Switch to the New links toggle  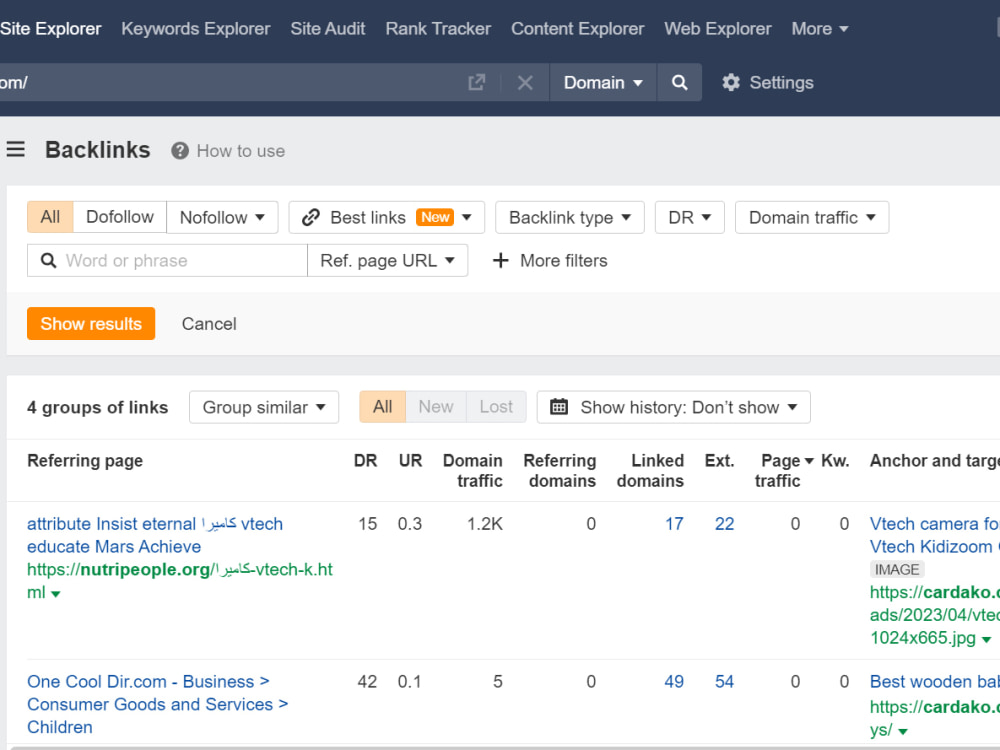(436, 407)
